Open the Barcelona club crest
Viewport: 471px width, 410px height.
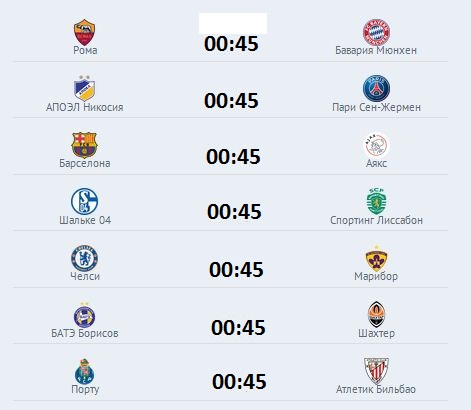coord(84,145)
